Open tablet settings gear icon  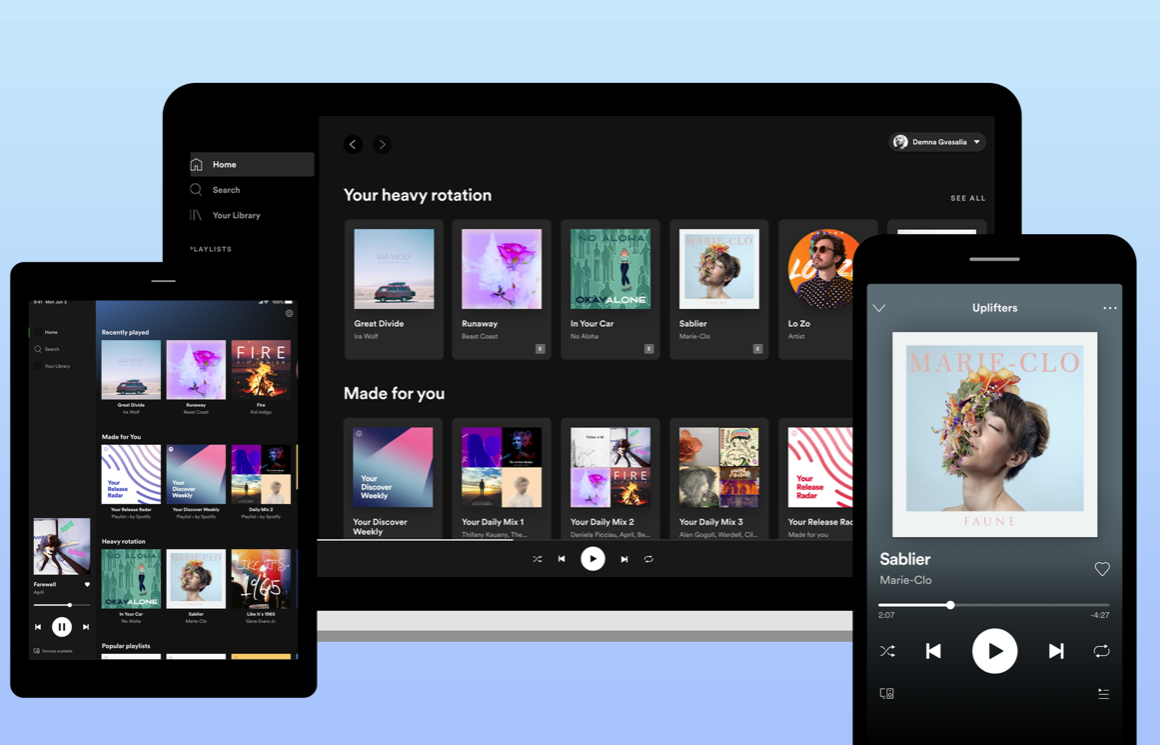tap(289, 313)
